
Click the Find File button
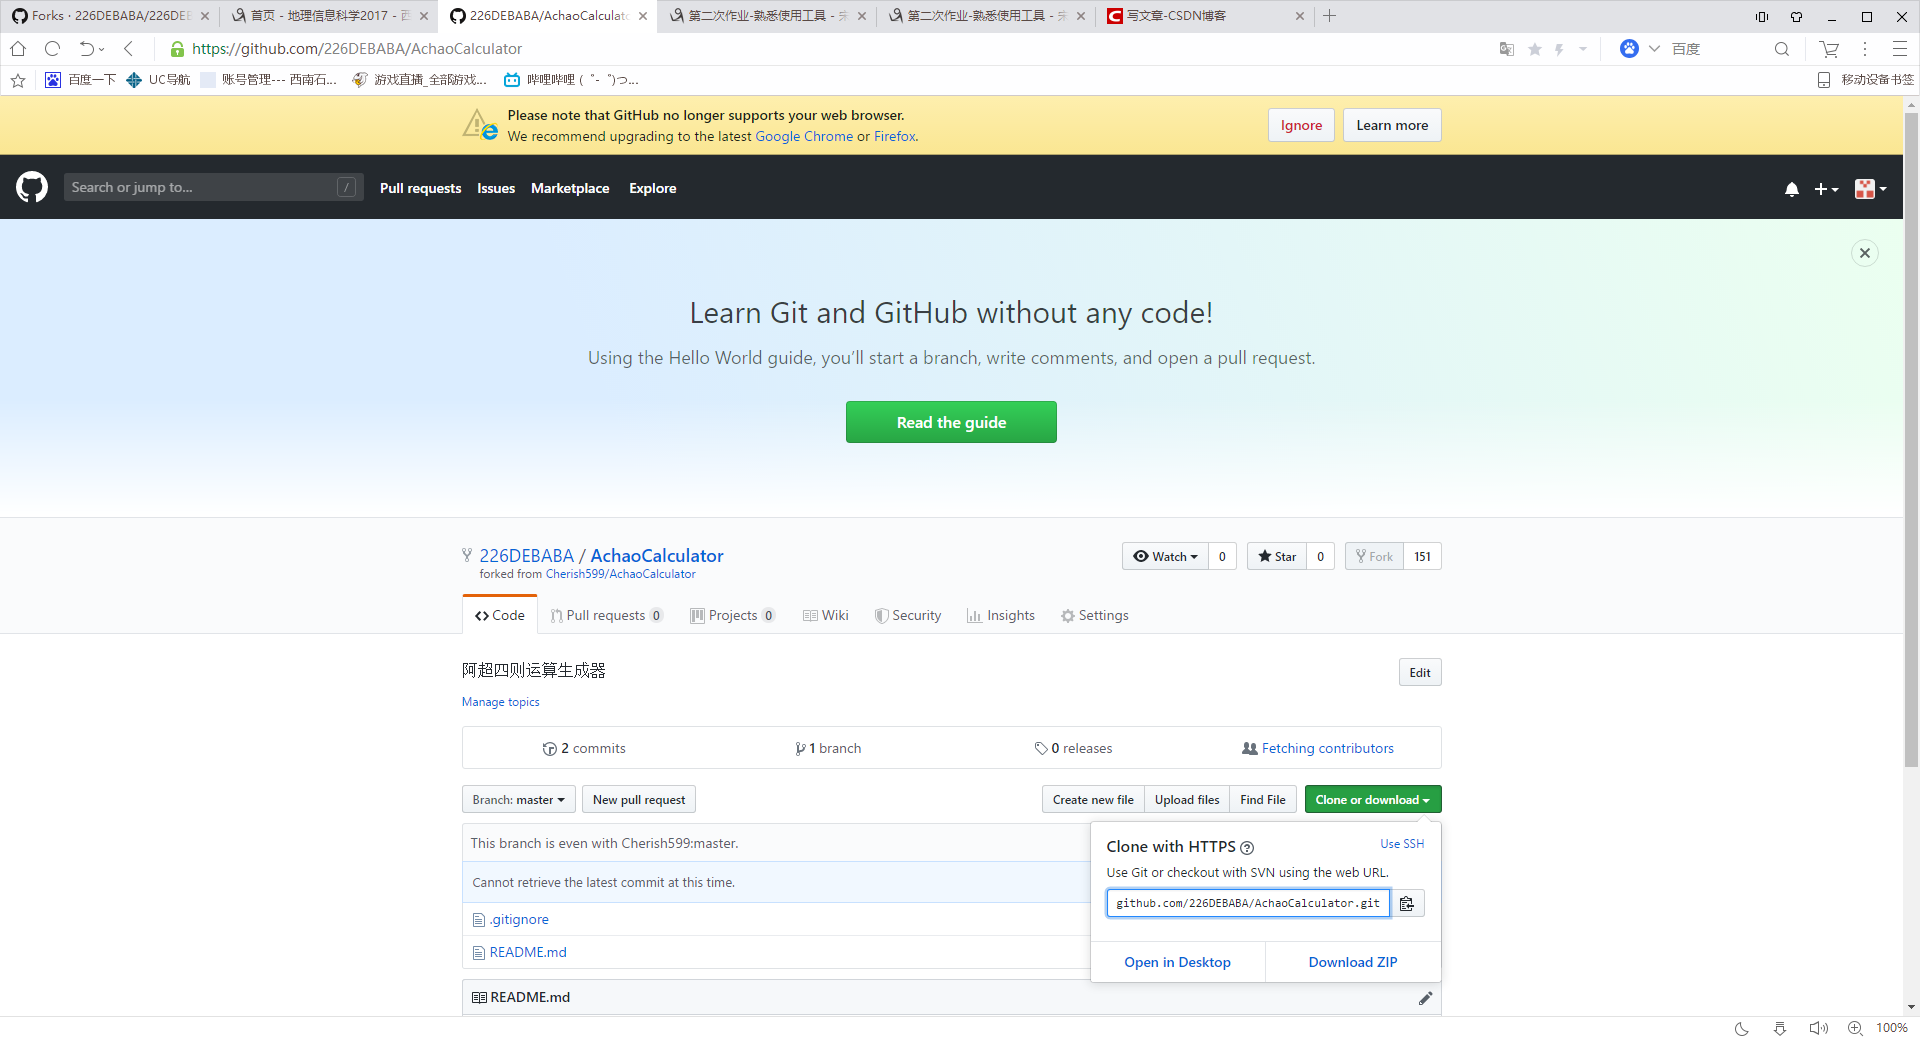pos(1263,799)
